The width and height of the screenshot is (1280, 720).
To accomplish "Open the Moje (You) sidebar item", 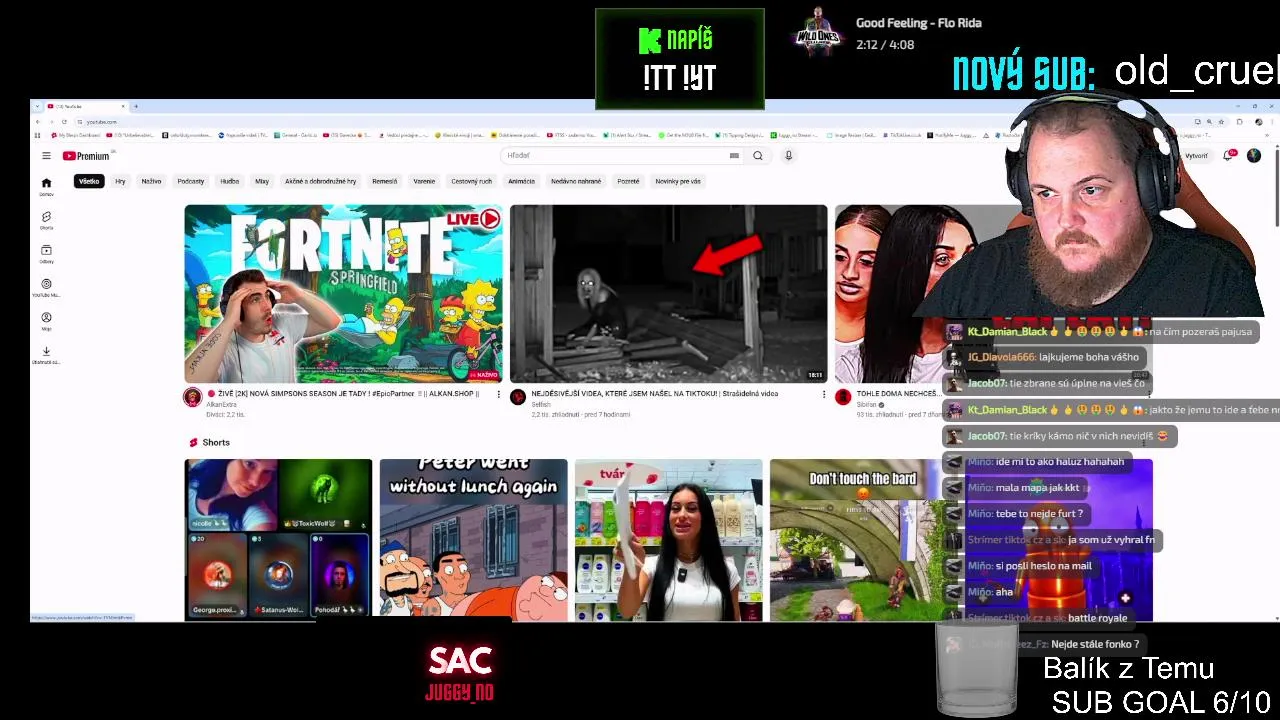I will (46, 321).
